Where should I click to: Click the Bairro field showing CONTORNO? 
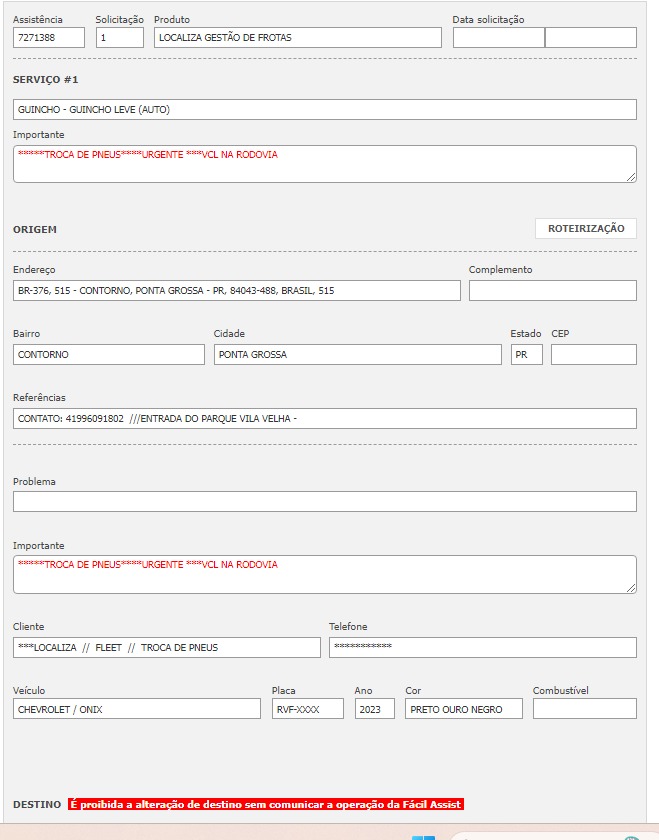pos(108,355)
